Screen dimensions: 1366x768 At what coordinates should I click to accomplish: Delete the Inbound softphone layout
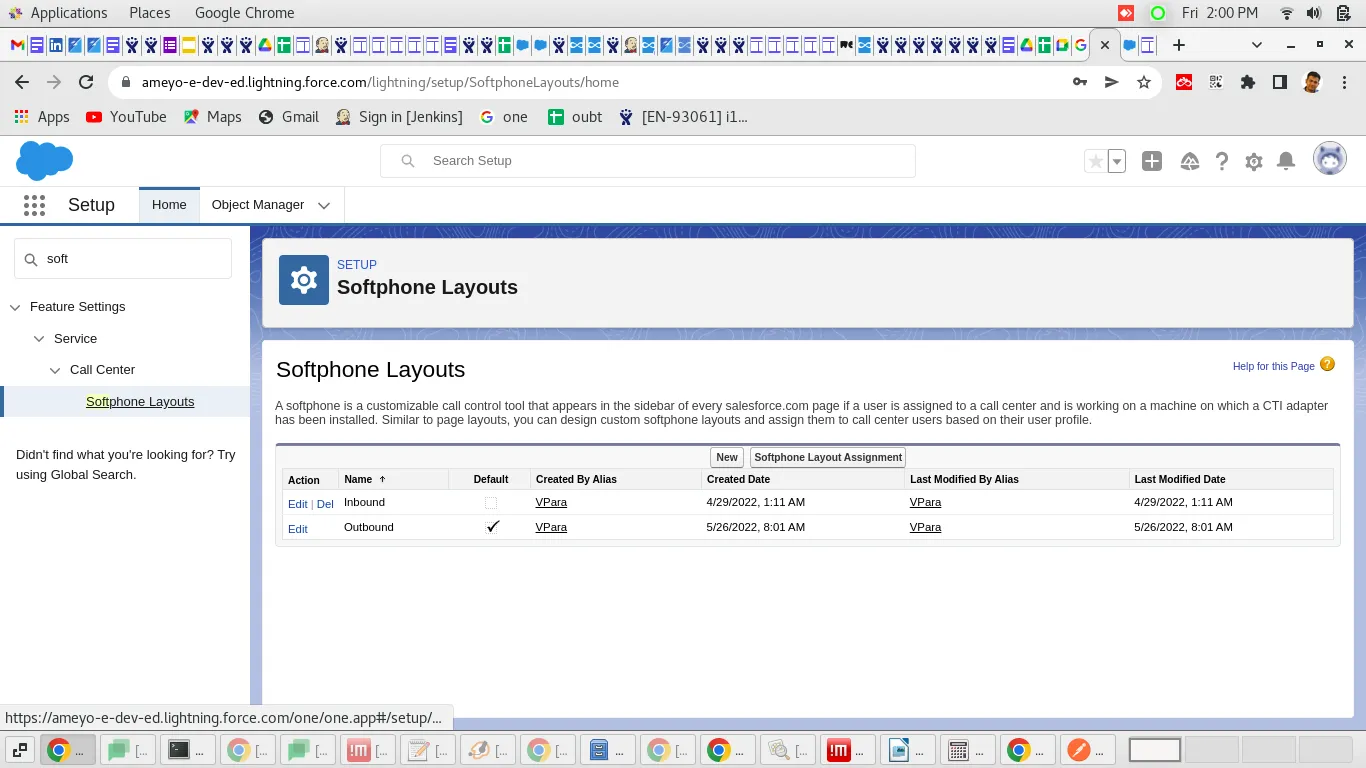325,504
